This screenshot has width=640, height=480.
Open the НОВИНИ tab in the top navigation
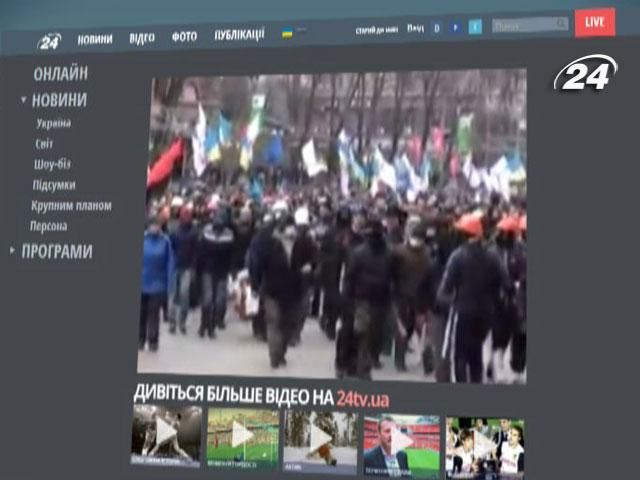coord(95,39)
